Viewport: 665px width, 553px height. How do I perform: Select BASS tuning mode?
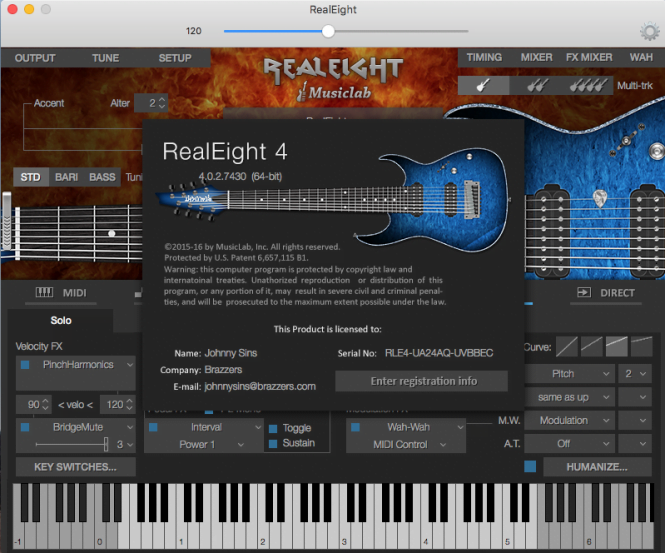point(102,177)
